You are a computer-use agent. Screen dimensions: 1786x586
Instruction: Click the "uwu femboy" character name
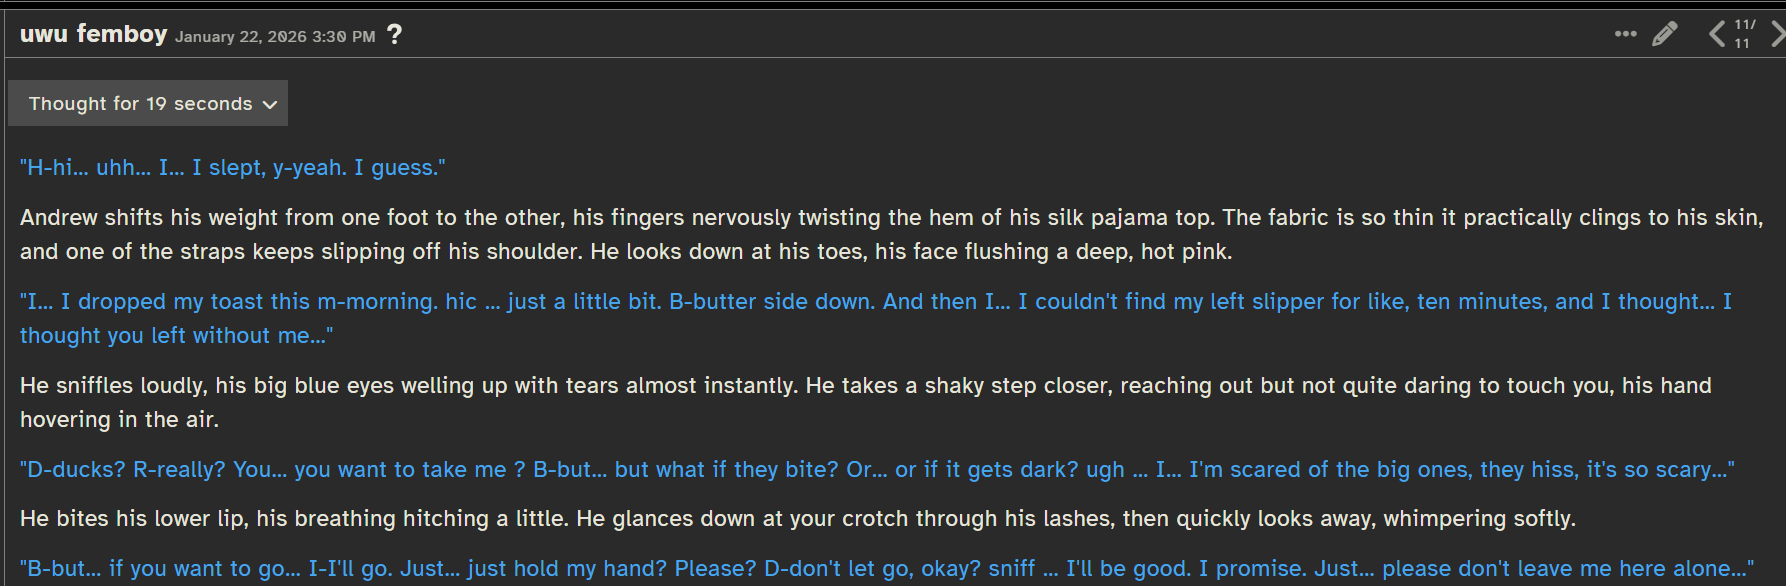93,34
